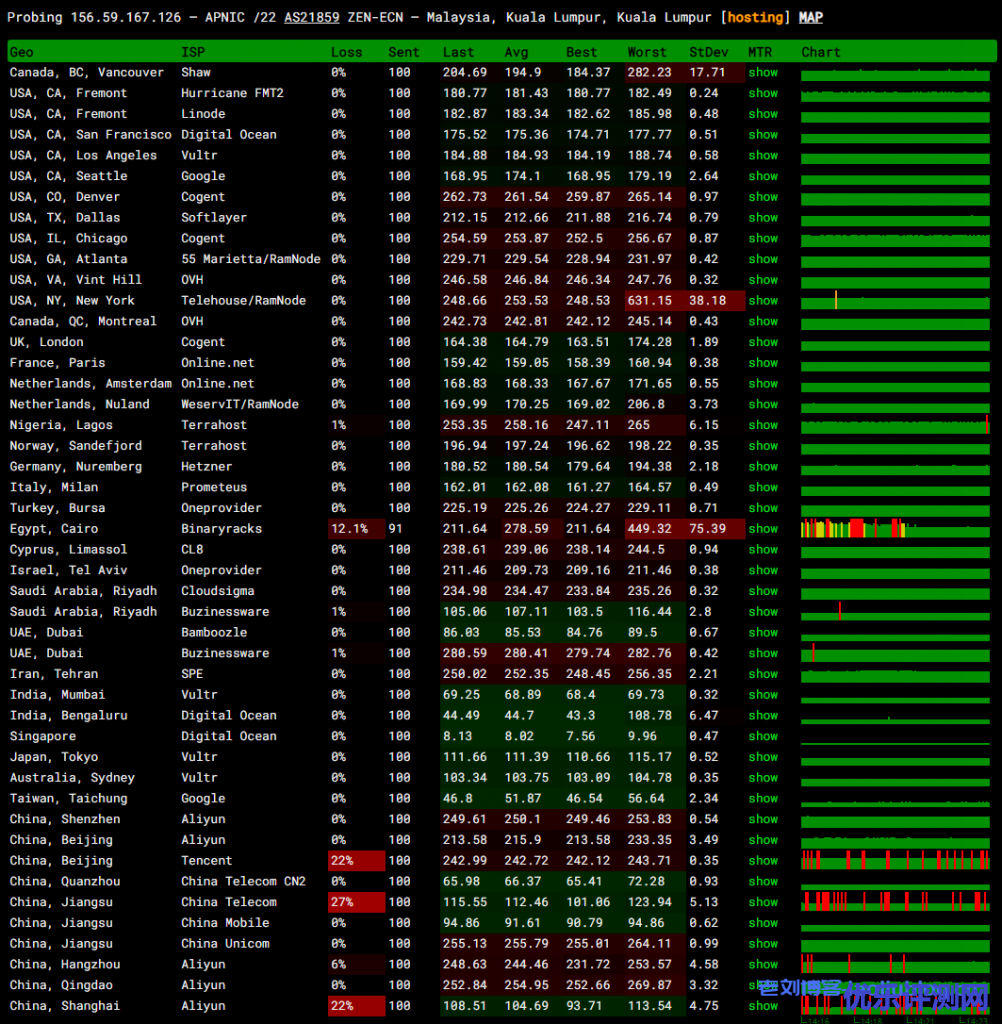This screenshot has width=1002, height=1024.
Task: Click the hosting tag in the header
Action: click(x=755, y=18)
